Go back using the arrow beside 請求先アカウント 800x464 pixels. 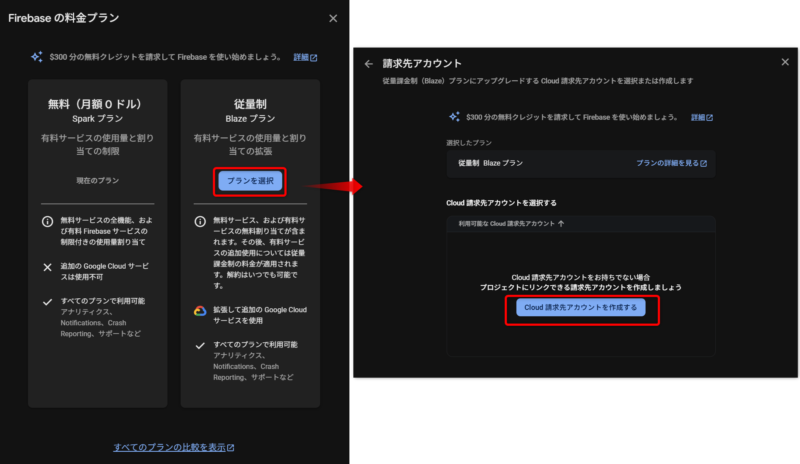(x=369, y=64)
